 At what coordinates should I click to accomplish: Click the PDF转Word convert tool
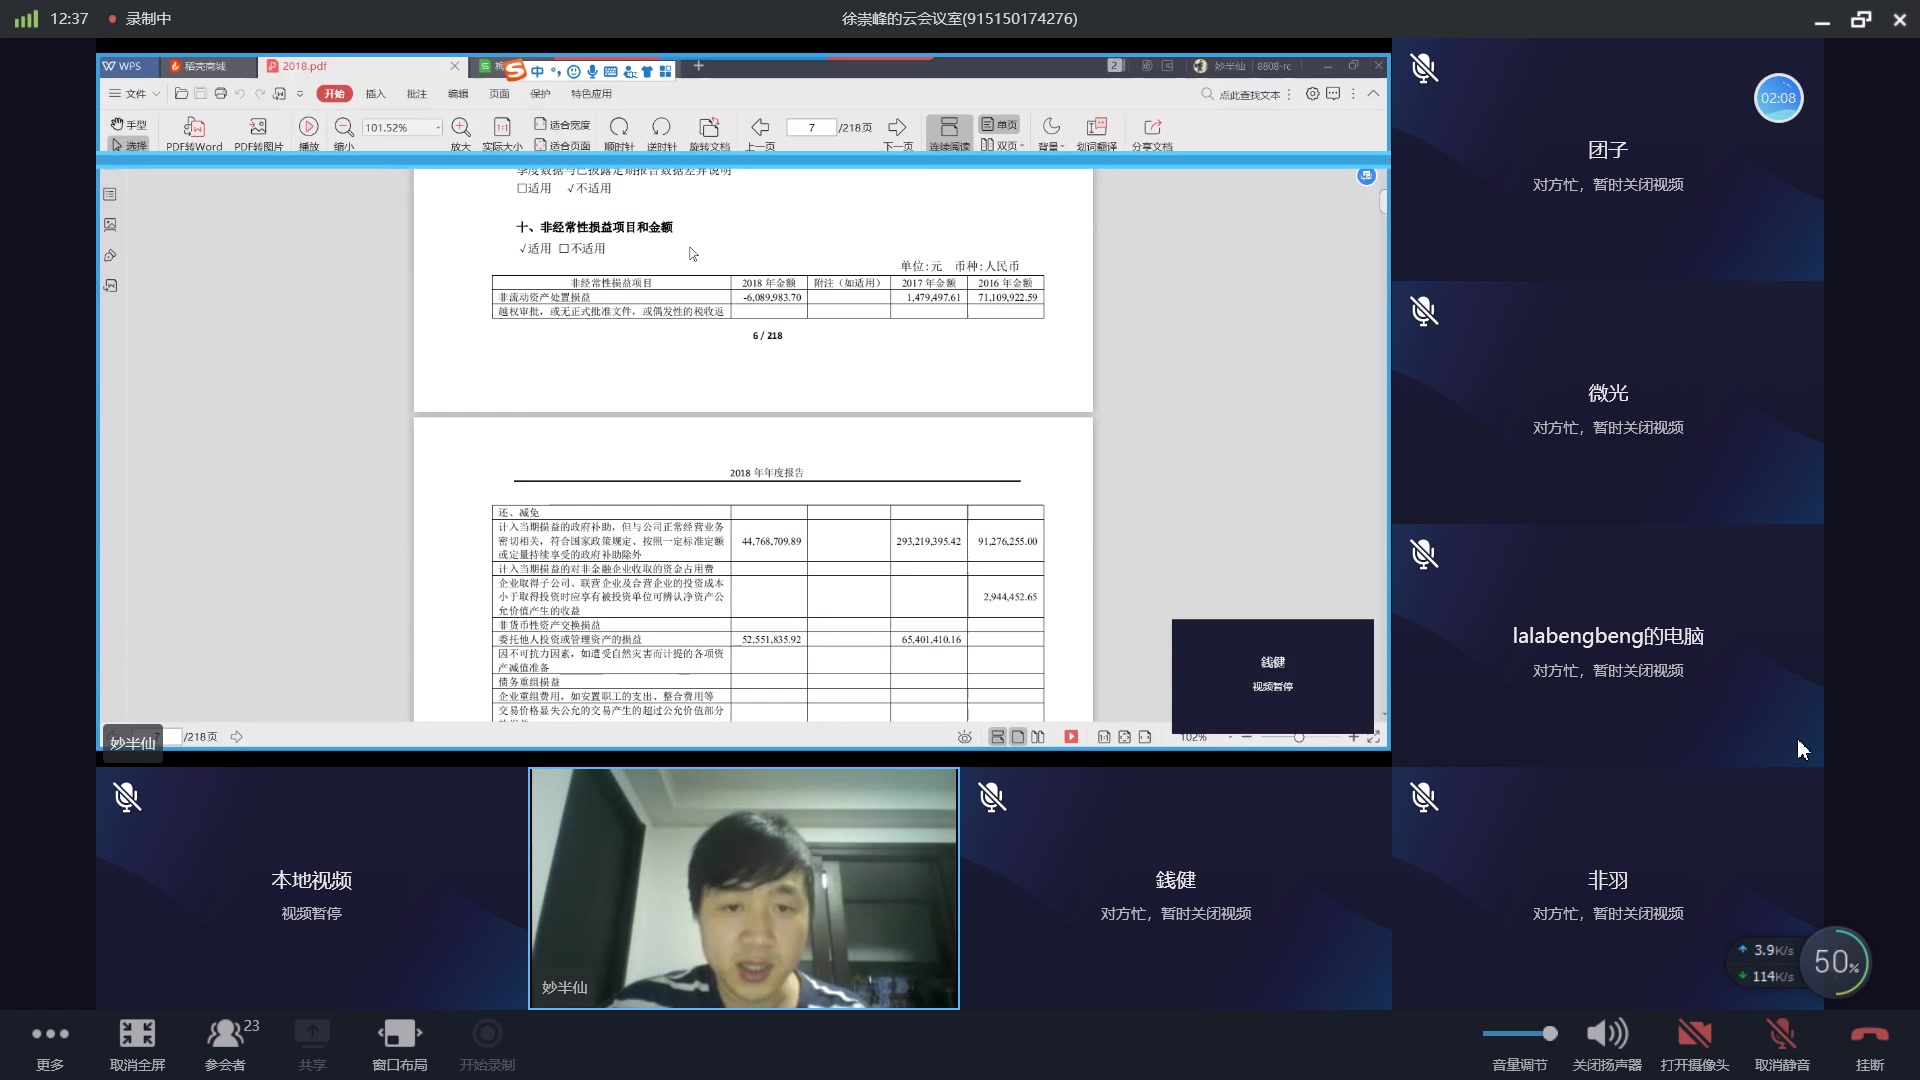point(194,134)
